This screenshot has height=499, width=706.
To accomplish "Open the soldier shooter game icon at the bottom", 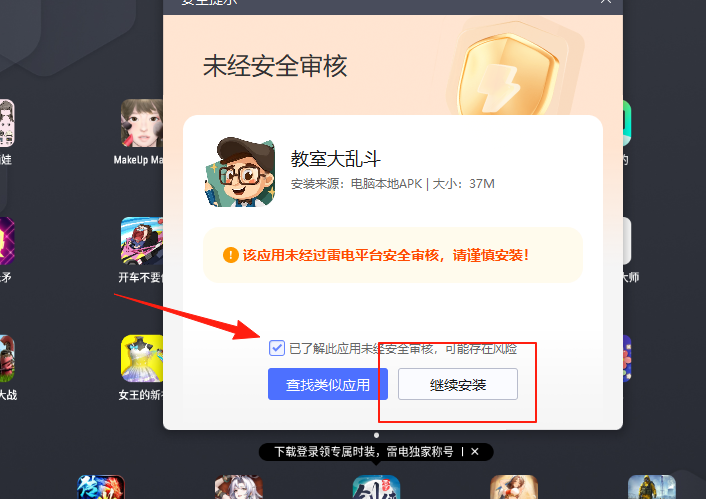I will tap(652, 487).
